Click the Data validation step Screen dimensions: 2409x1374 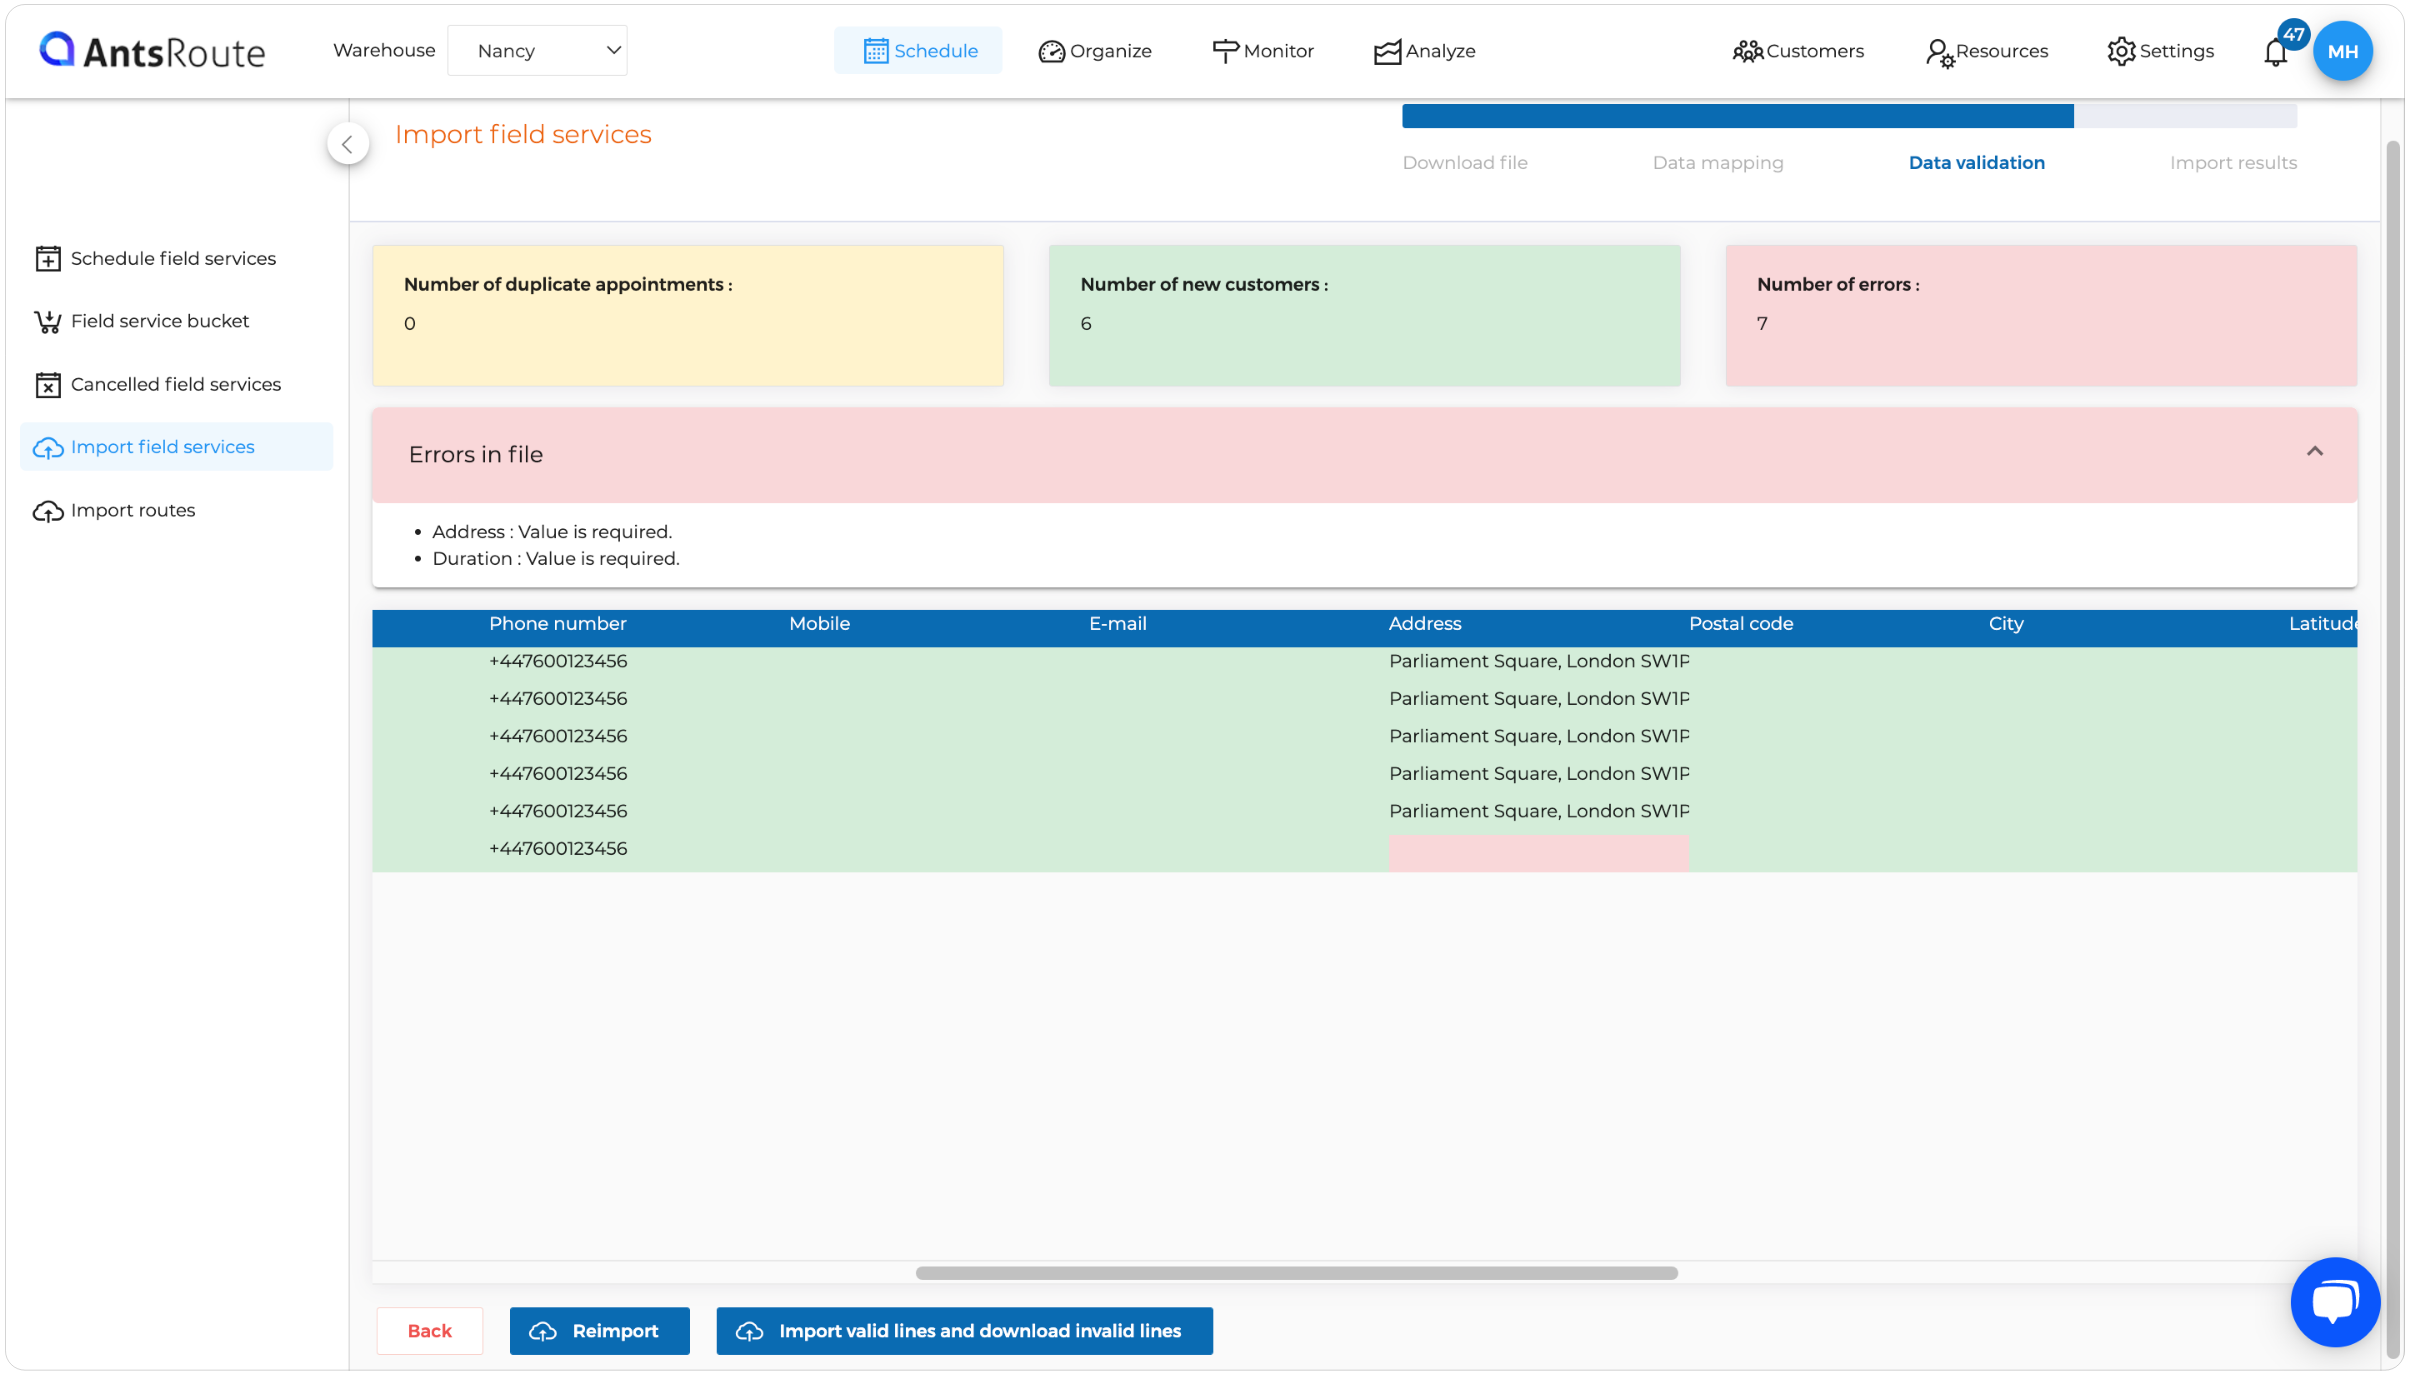click(1976, 163)
